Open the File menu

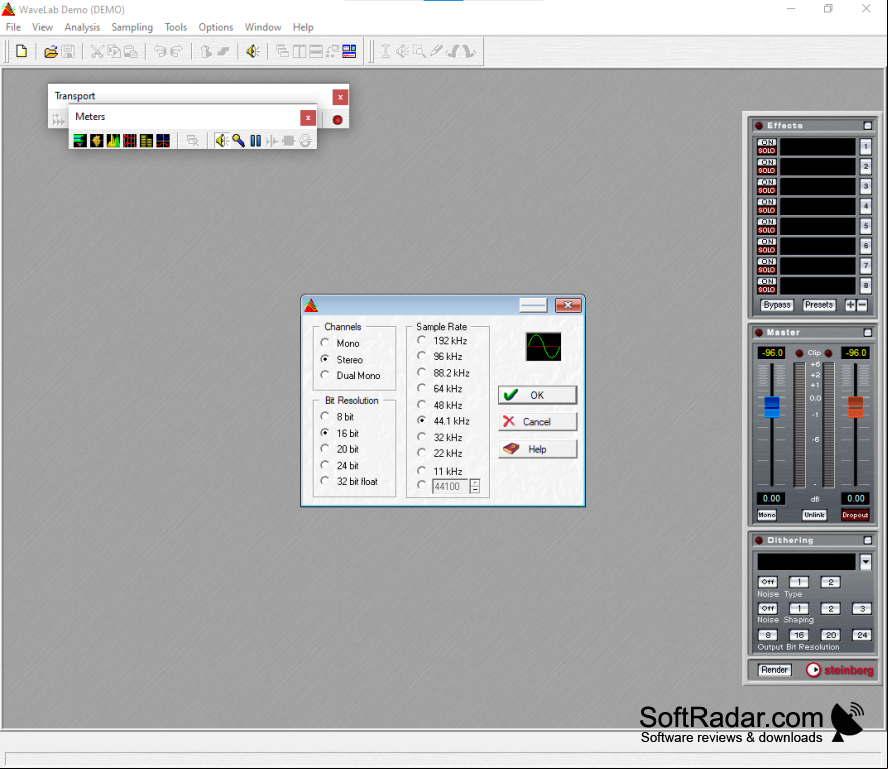tap(13, 27)
